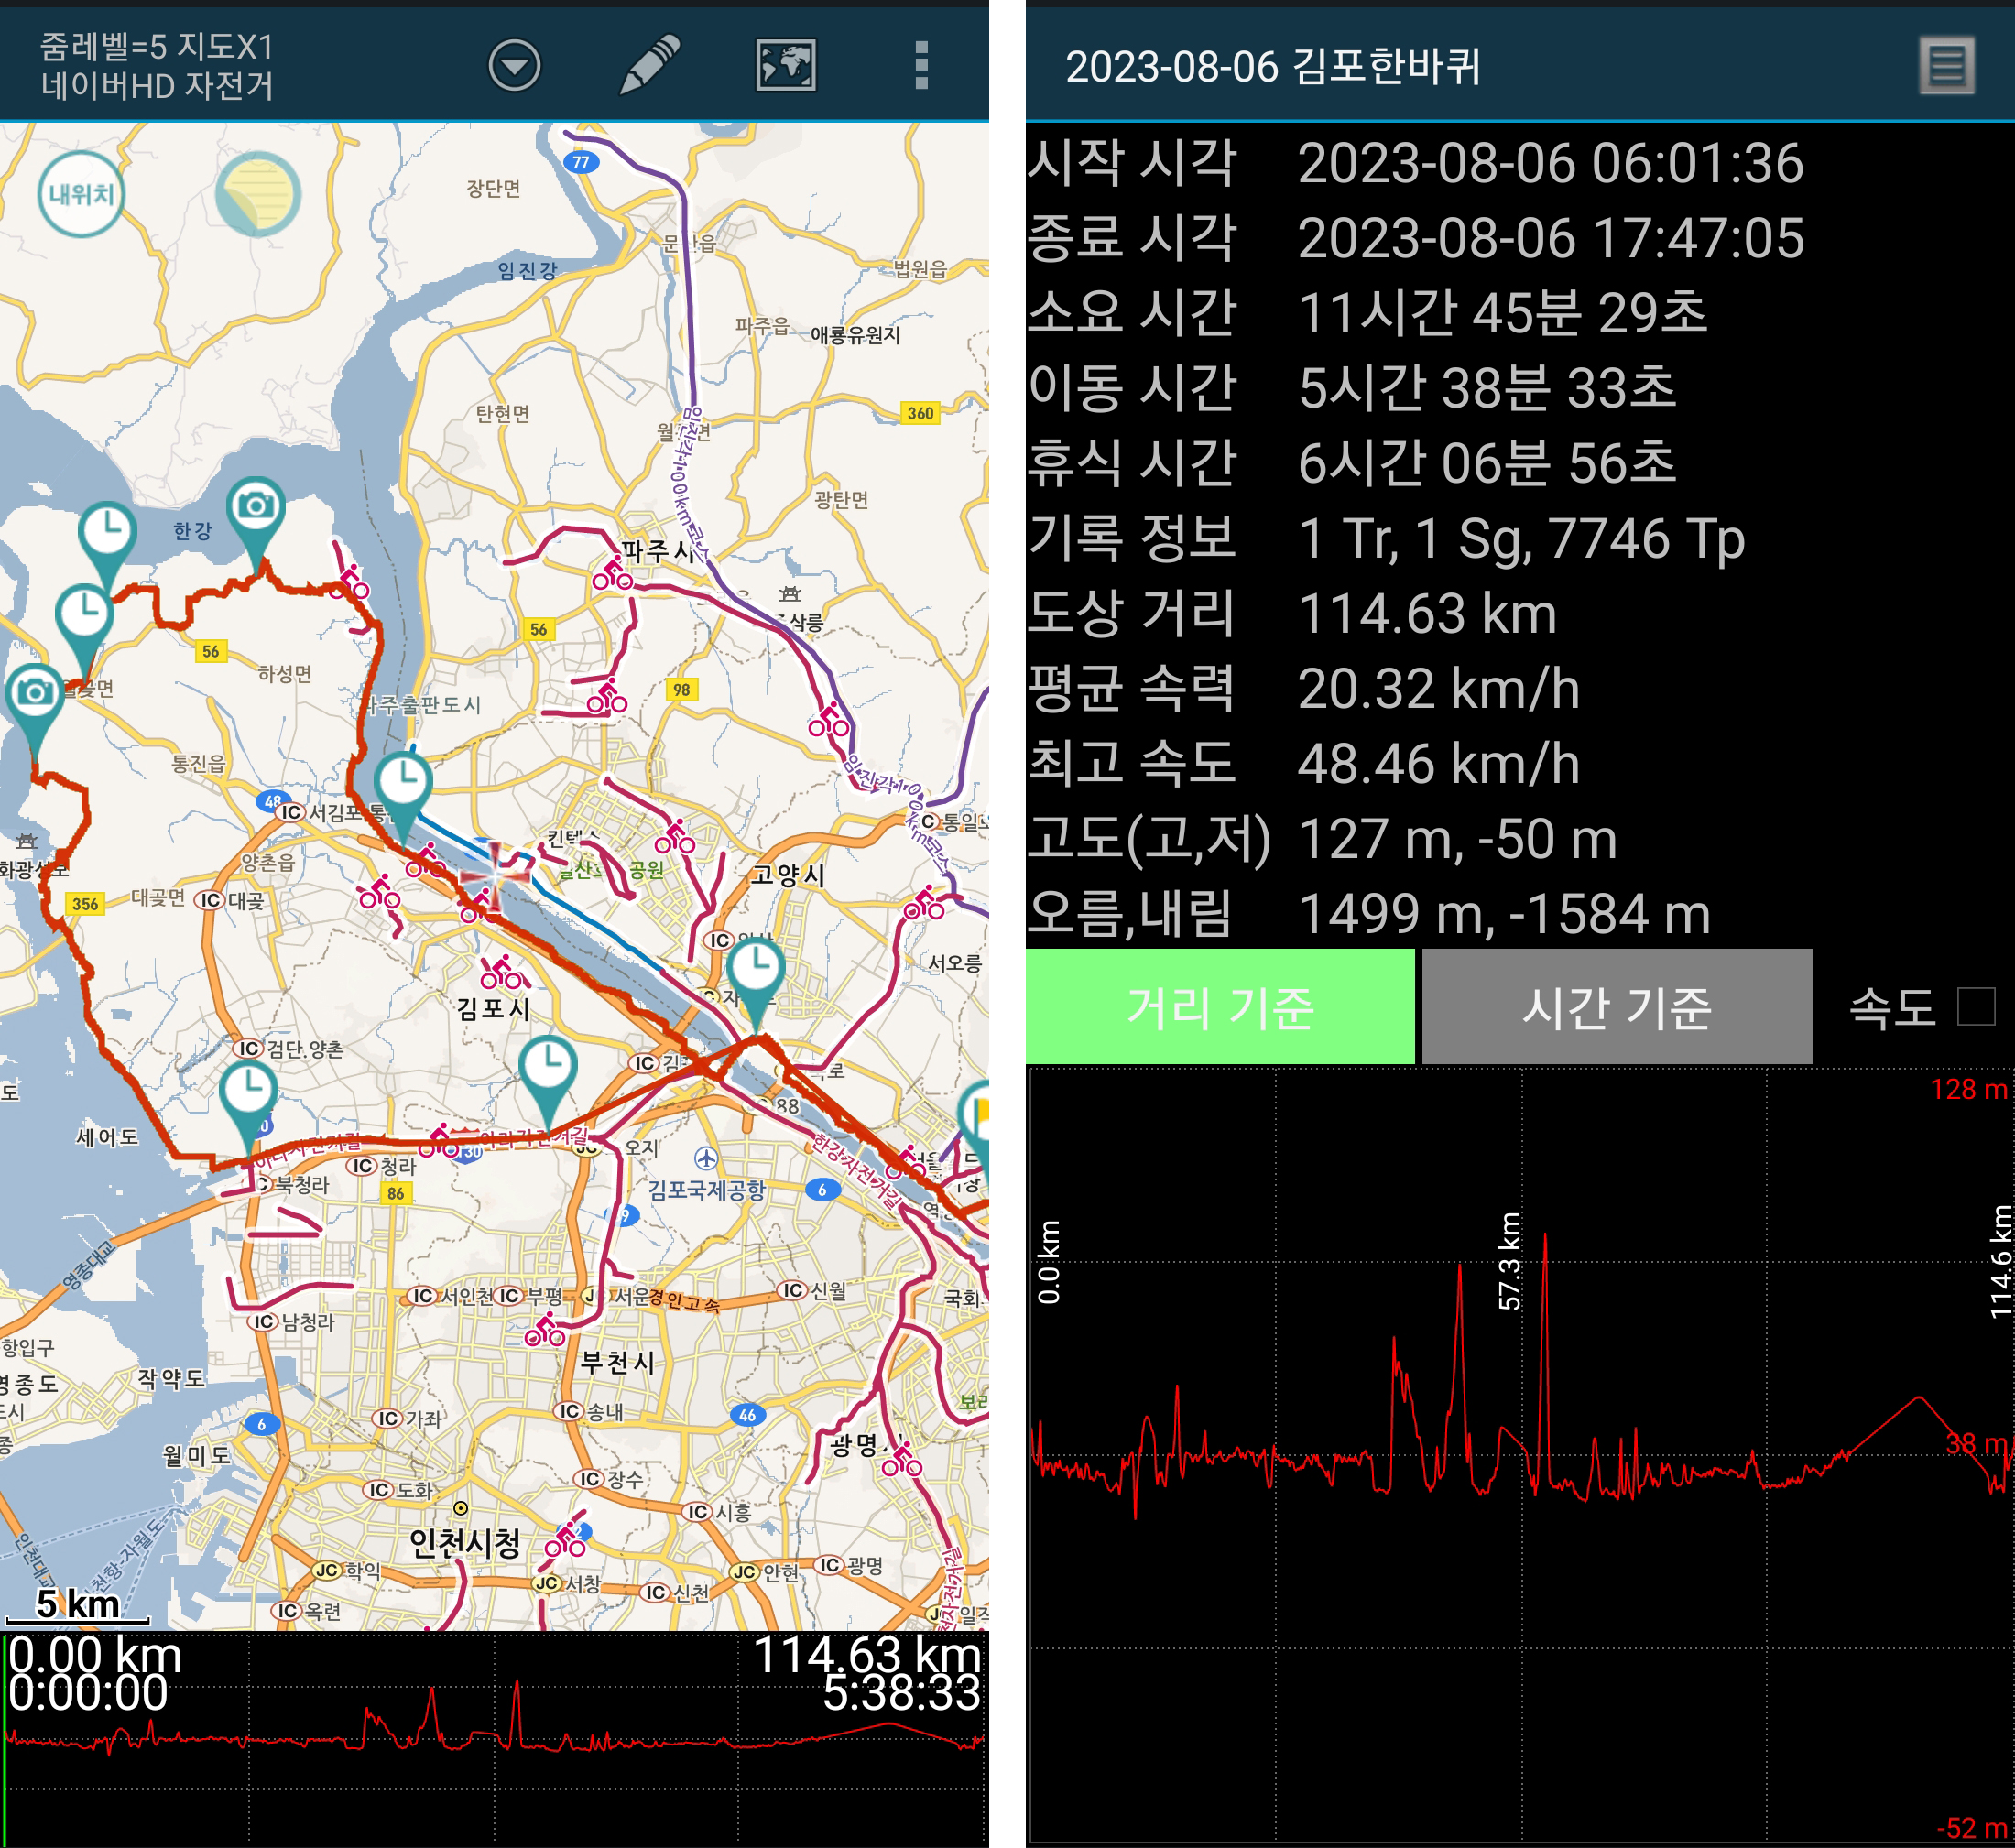2015x1848 pixels.
Task: Tap the 줌레벨=5 지도X1 header text
Action: (x=156, y=47)
